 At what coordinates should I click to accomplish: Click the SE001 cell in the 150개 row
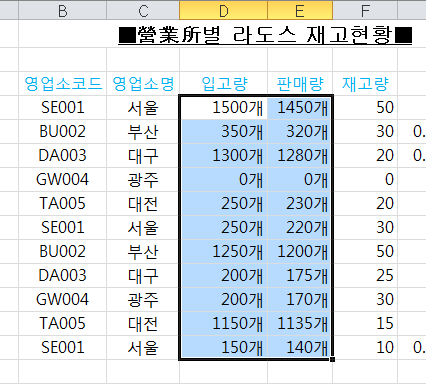(62, 347)
